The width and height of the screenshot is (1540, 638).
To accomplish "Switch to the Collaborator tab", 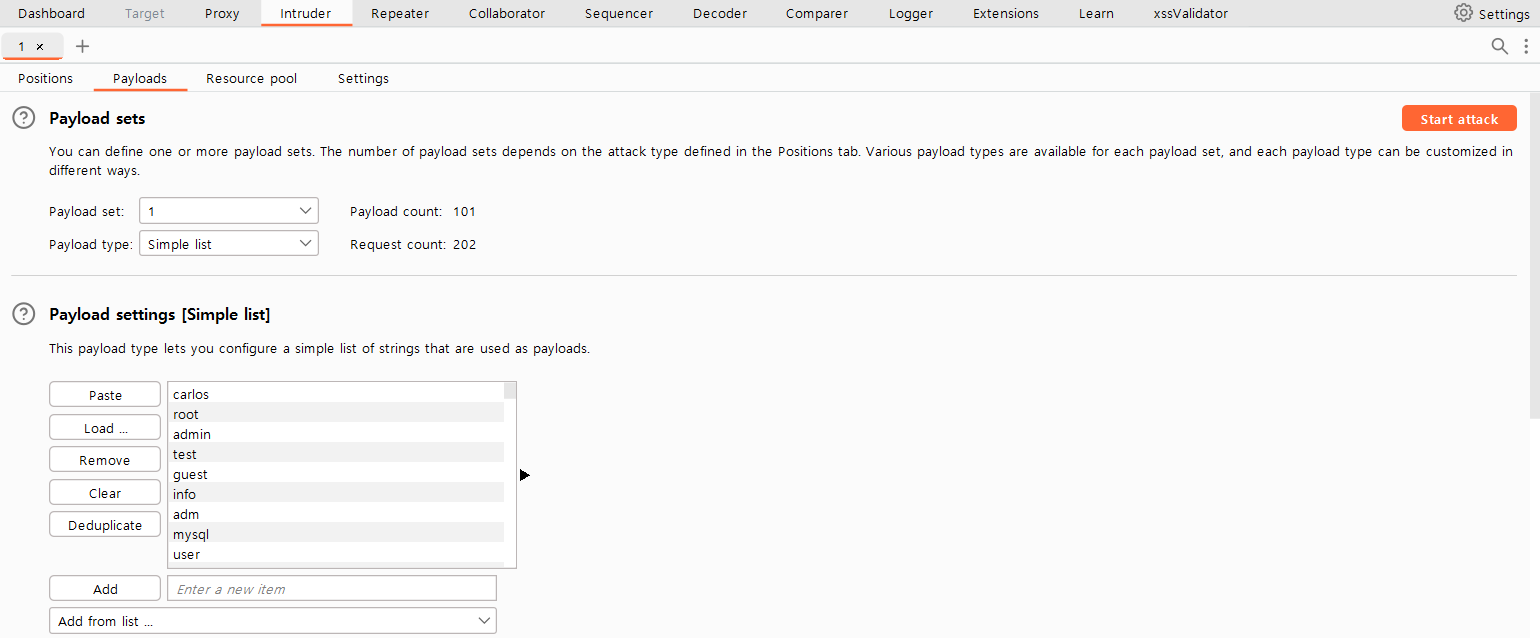I will pos(507,13).
